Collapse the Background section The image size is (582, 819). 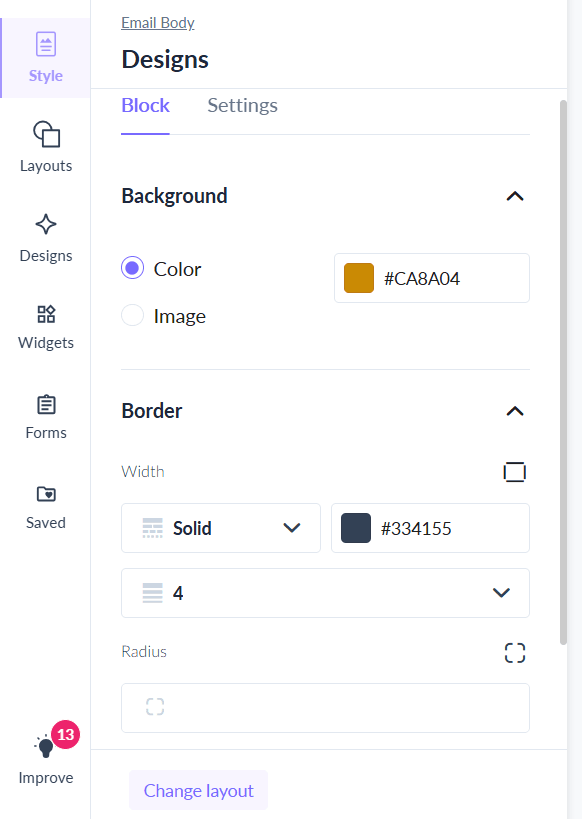[514, 196]
